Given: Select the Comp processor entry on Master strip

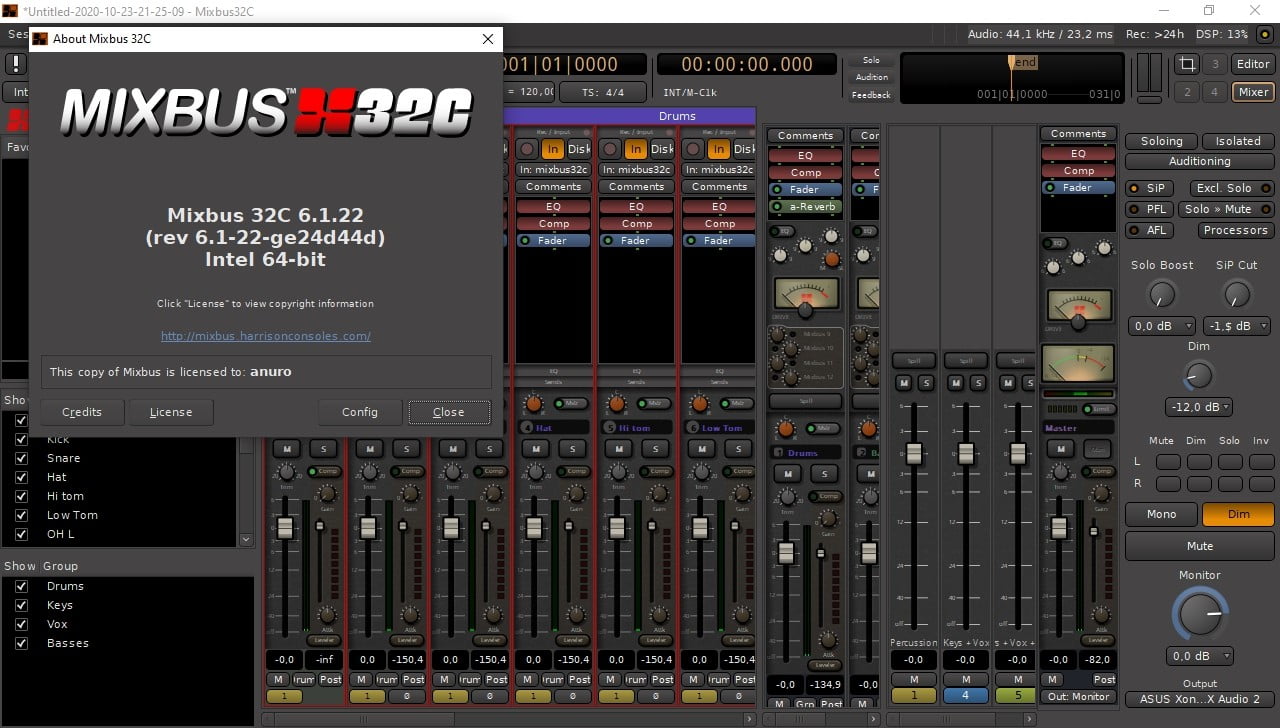Looking at the screenshot, I should [x=1078, y=171].
